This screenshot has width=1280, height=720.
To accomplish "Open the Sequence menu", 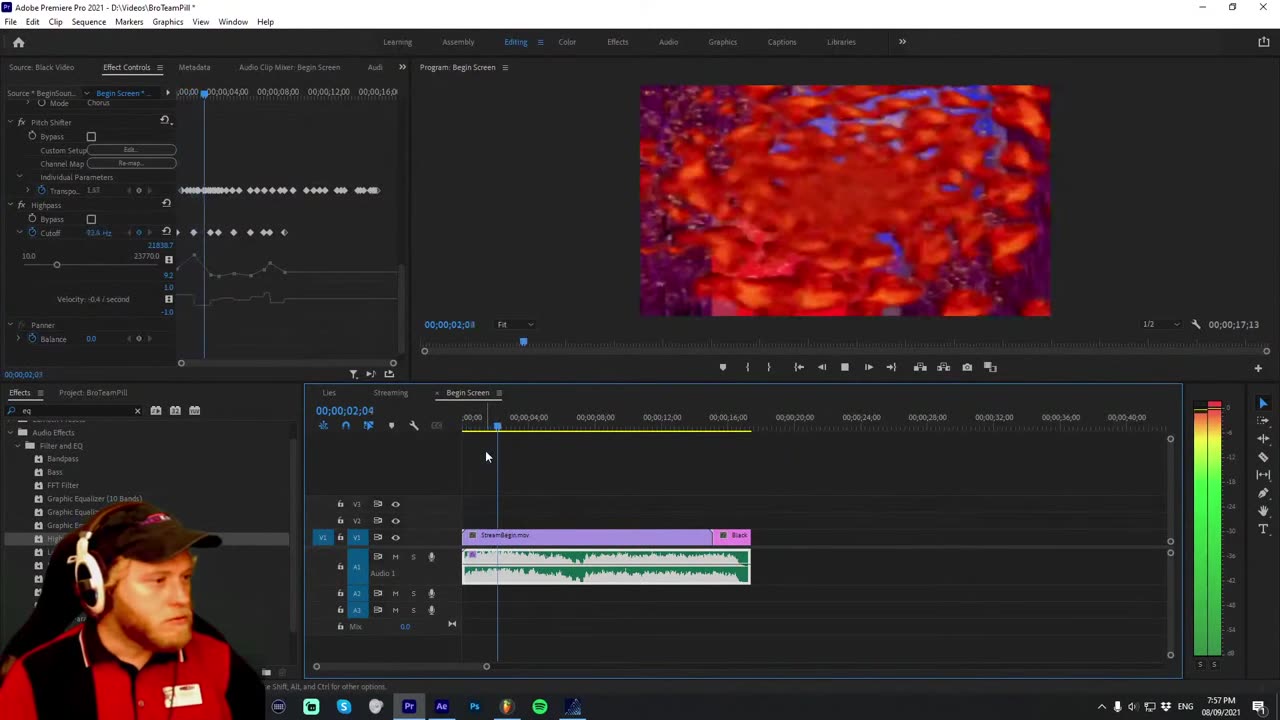I will point(88,22).
